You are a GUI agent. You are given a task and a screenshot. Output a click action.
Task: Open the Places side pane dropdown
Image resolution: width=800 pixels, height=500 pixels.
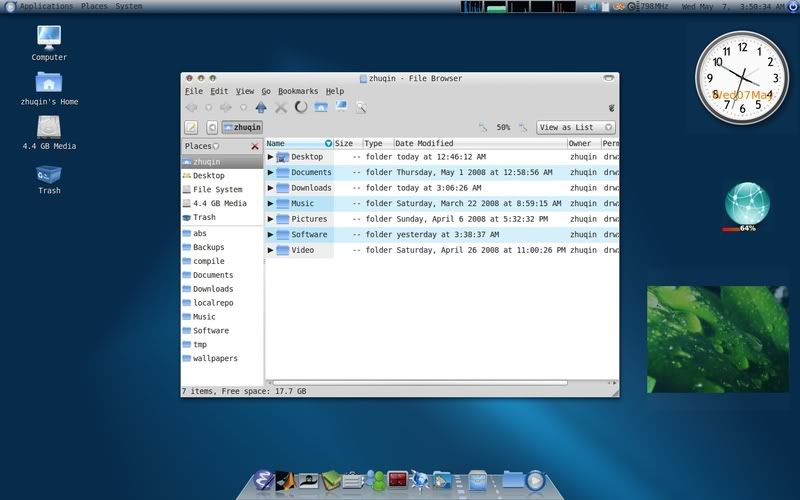coord(202,146)
